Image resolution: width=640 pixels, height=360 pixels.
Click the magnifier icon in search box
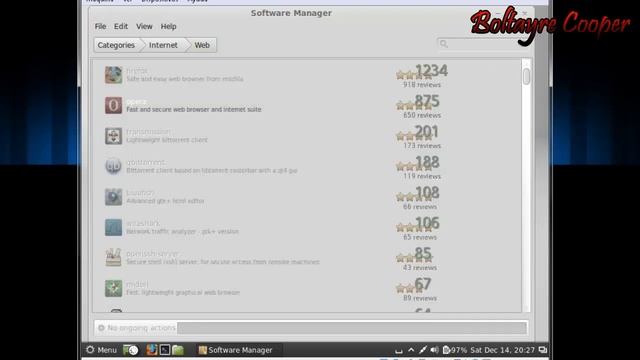tap(444, 44)
